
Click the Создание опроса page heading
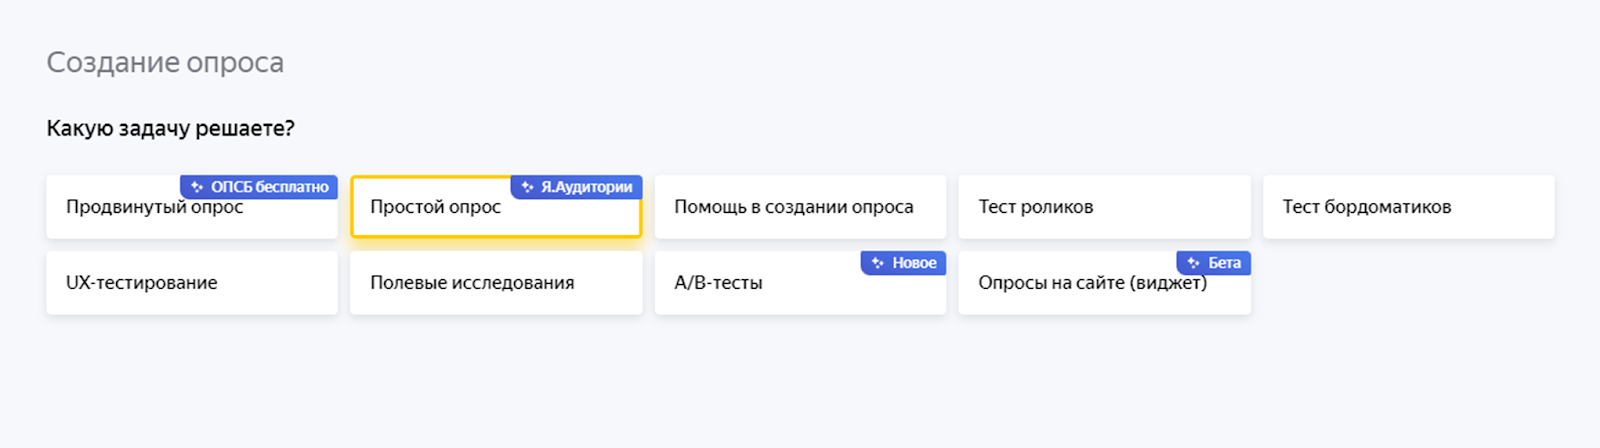click(165, 62)
